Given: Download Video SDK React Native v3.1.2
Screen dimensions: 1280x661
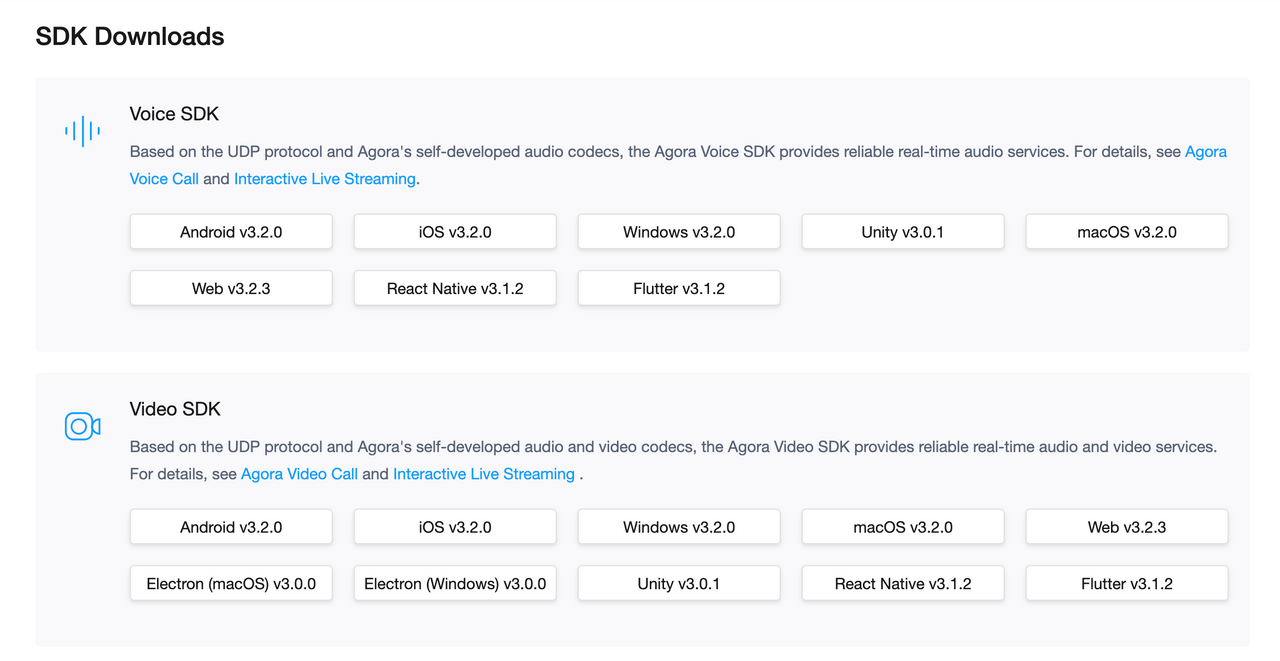Looking at the screenshot, I should tap(903, 583).
